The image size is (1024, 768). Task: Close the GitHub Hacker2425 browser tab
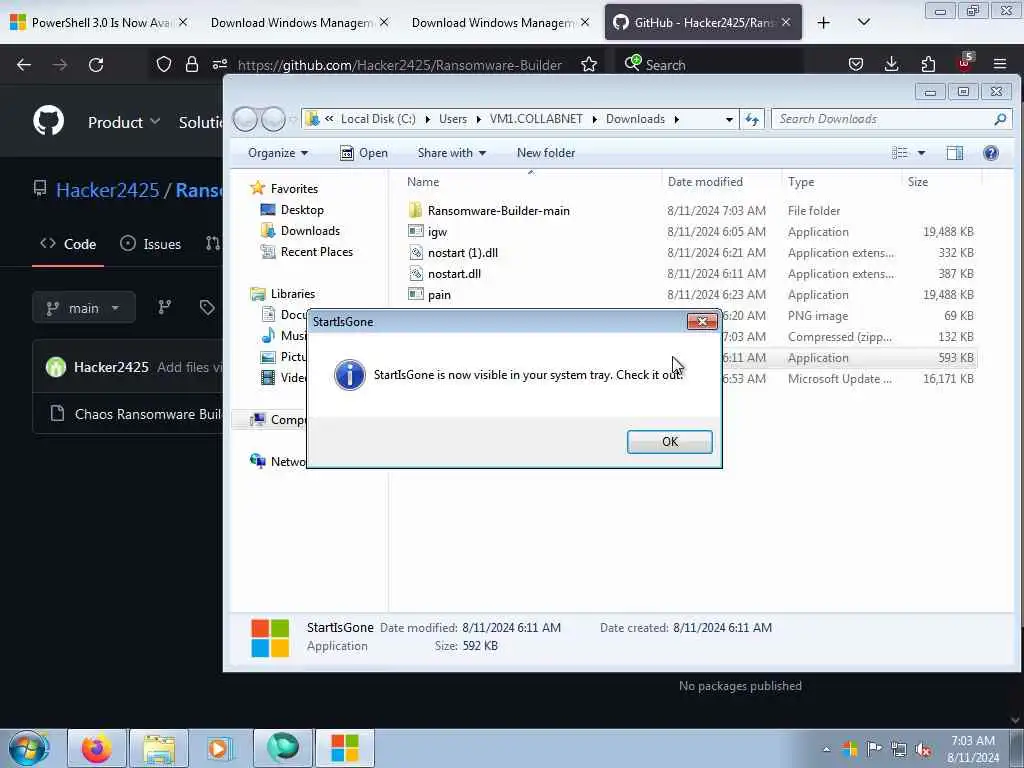pos(786,23)
